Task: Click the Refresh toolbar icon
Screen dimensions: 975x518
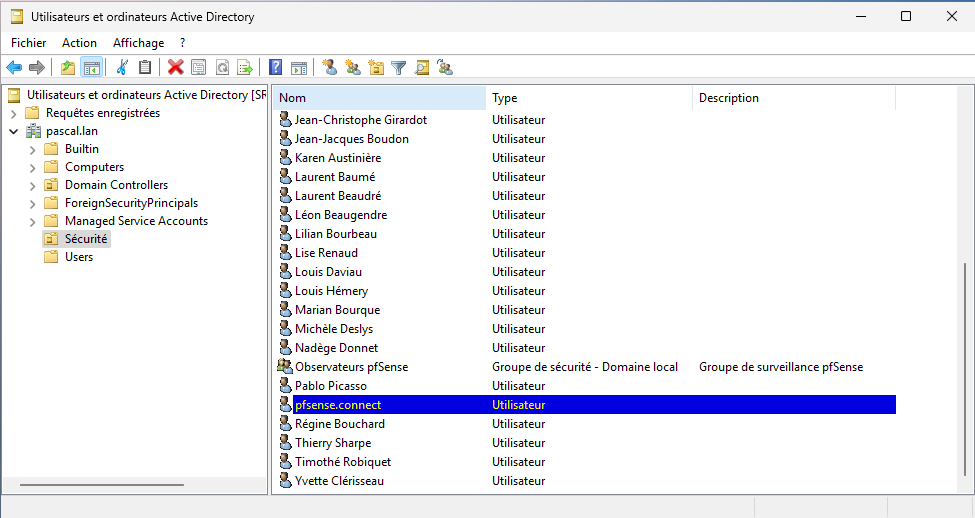Action: point(222,67)
